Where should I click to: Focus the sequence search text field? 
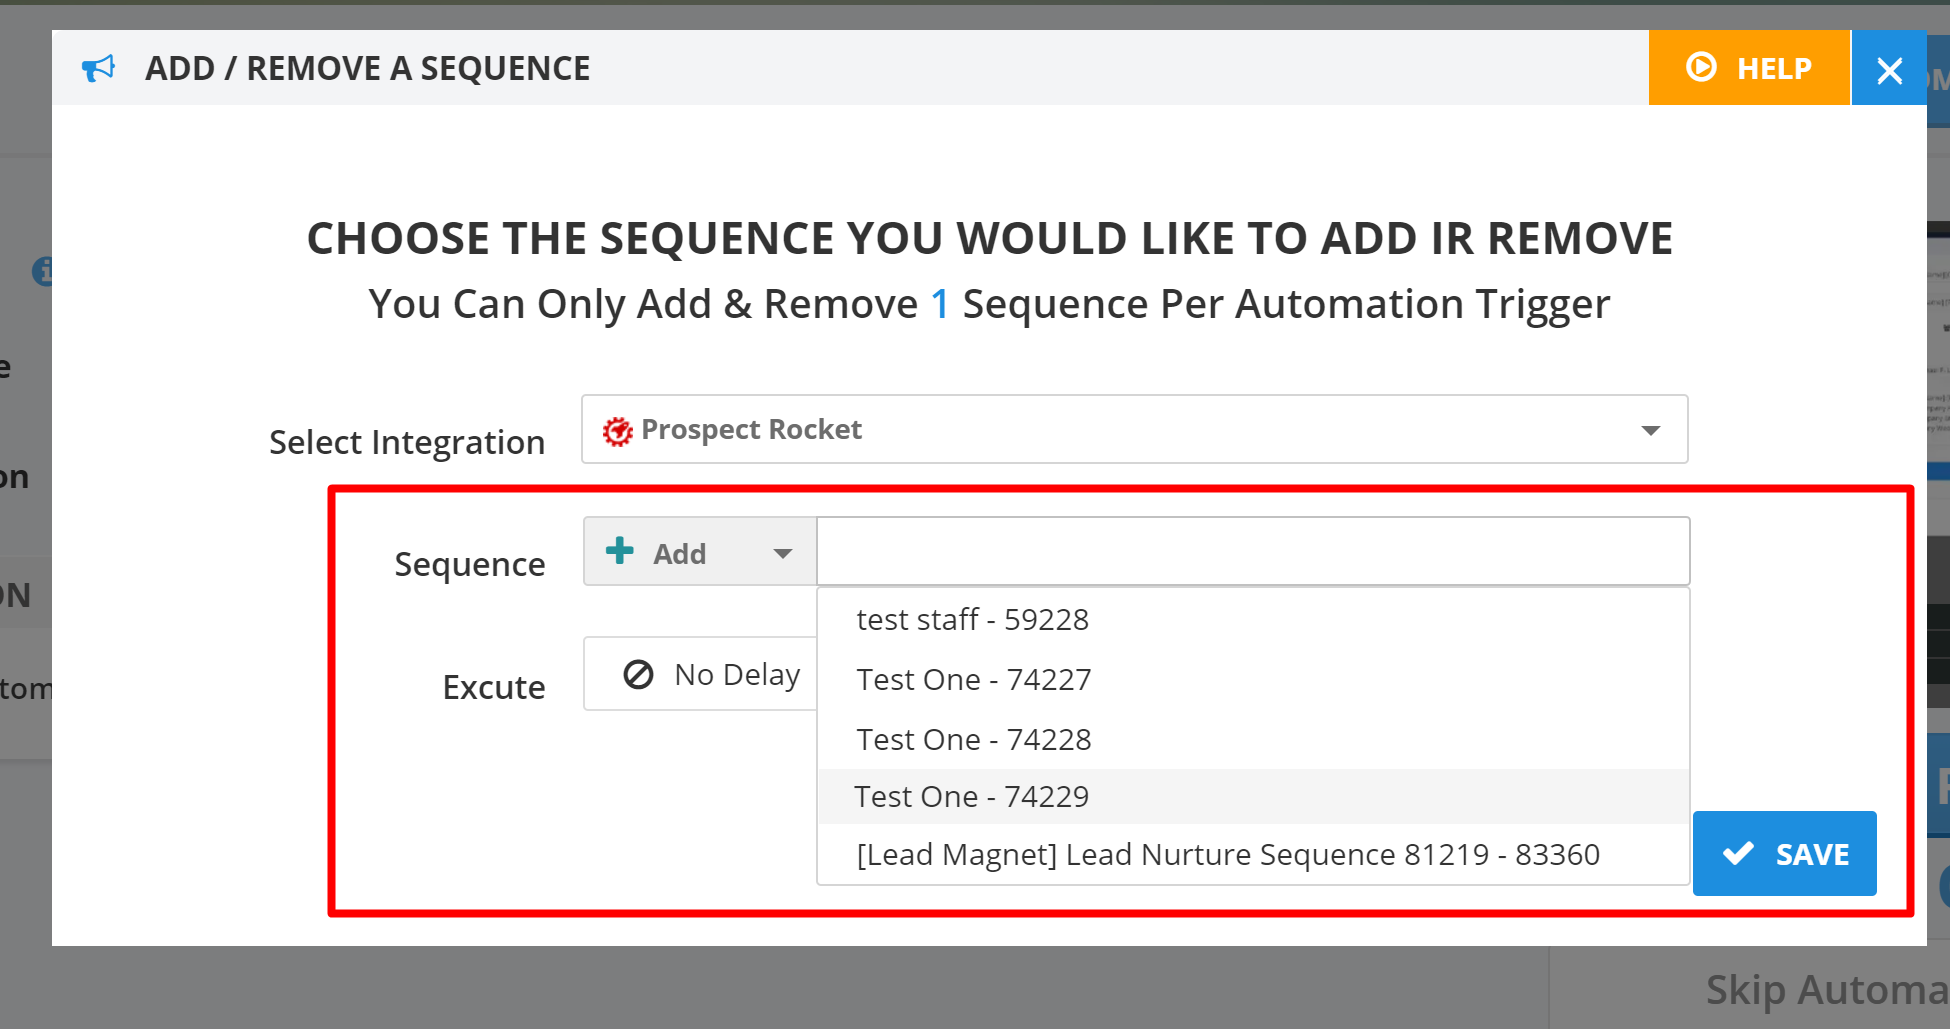point(1252,551)
